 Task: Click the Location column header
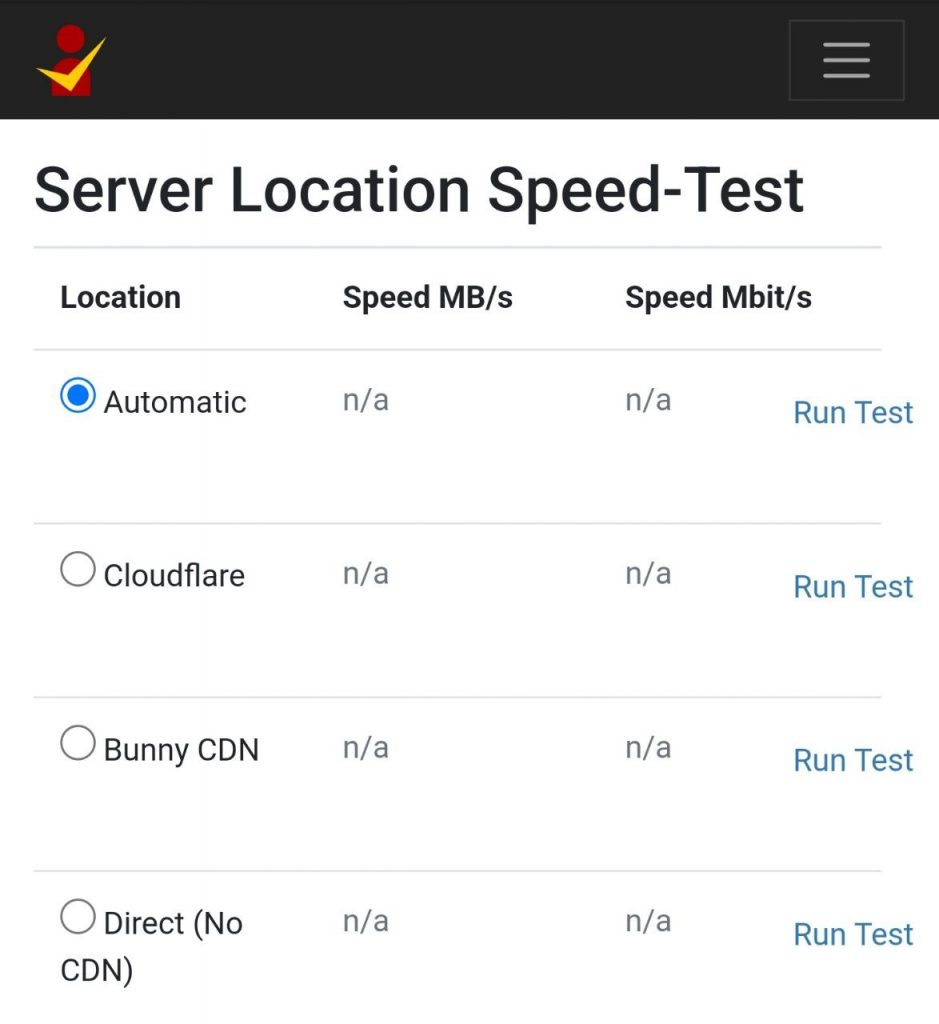(x=121, y=297)
